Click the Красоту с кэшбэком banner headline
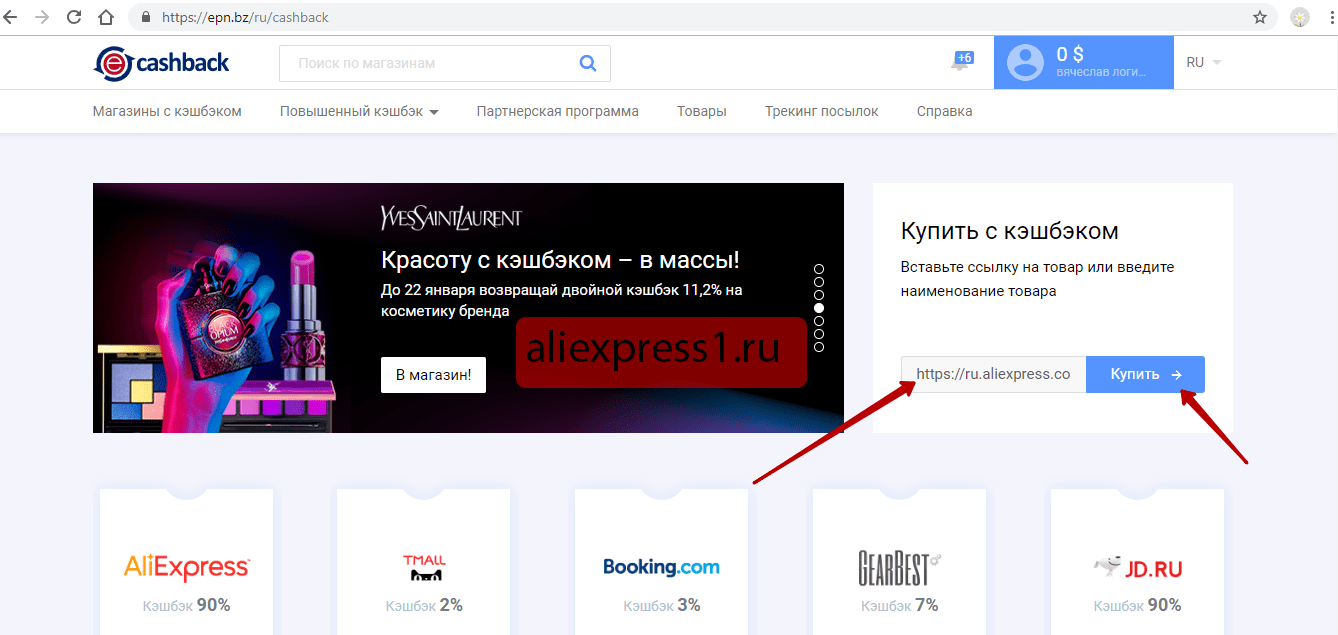This screenshot has height=635, width=1338. 561,261
